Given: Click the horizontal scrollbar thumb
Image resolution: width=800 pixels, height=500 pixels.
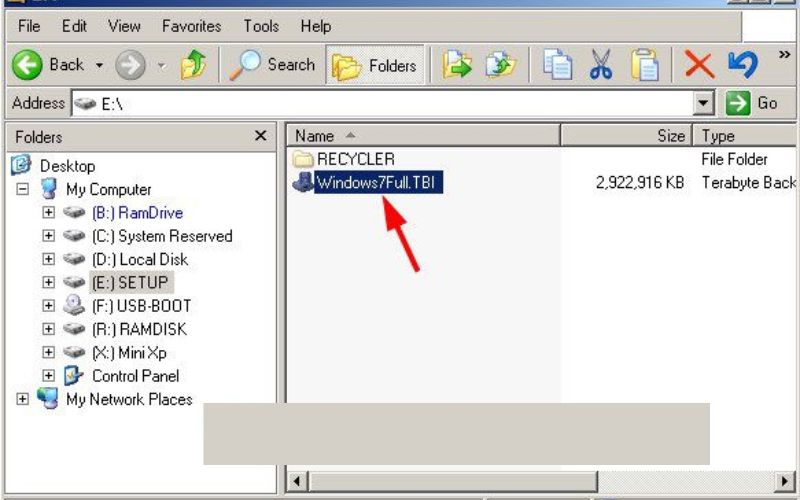Looking at the screenshot, I should (452, 481).
